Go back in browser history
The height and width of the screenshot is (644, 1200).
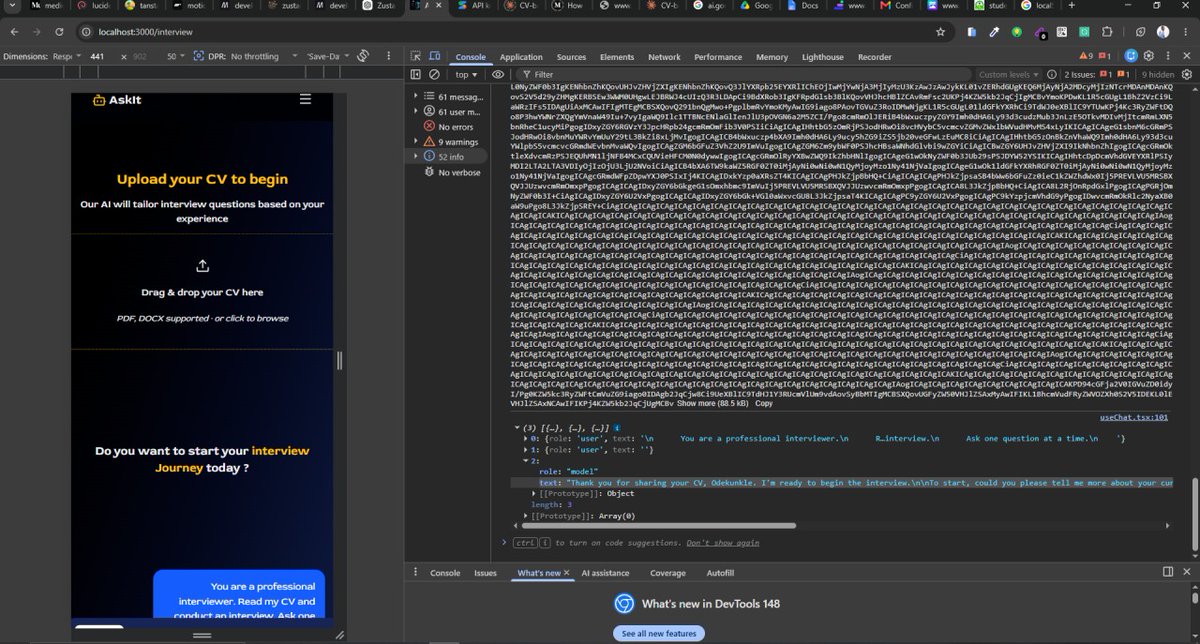(14, 32)
